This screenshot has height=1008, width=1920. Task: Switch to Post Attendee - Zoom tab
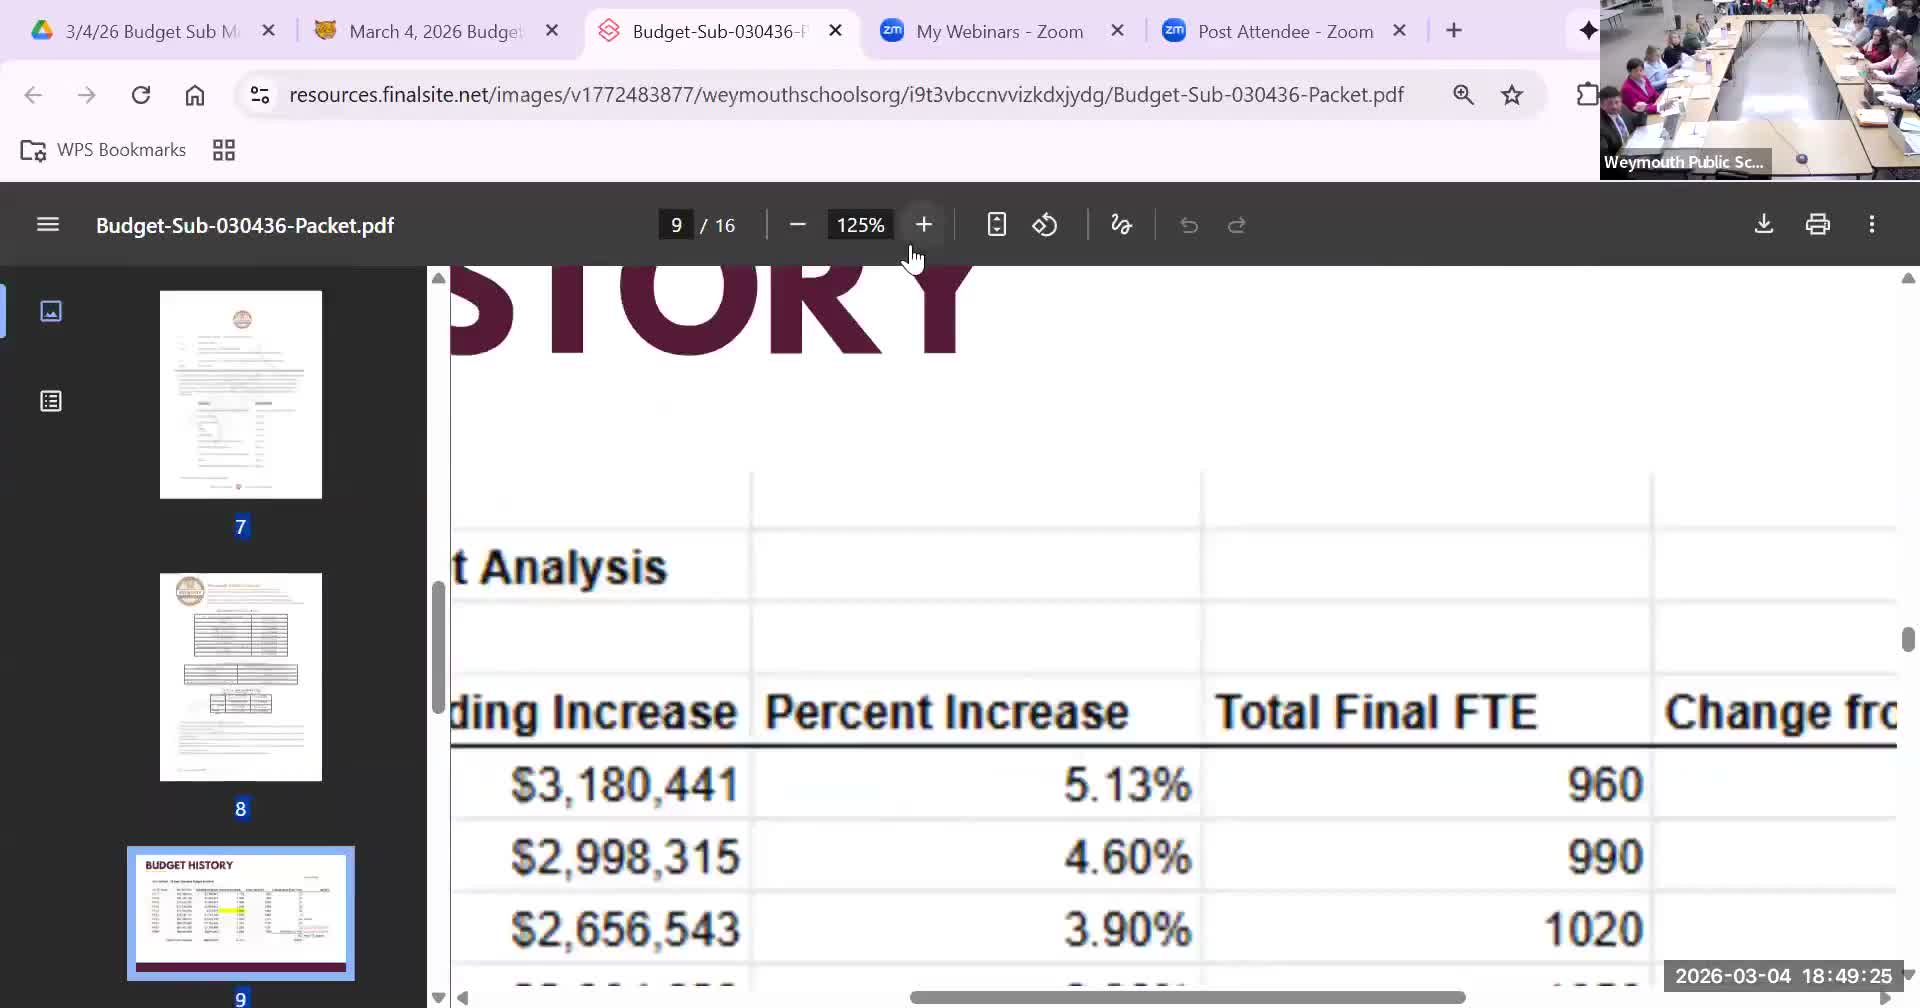click(1284, 31)
